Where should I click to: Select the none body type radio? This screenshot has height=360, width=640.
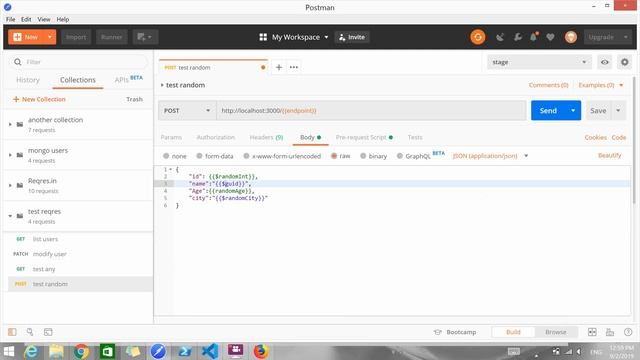click(166, 156)
